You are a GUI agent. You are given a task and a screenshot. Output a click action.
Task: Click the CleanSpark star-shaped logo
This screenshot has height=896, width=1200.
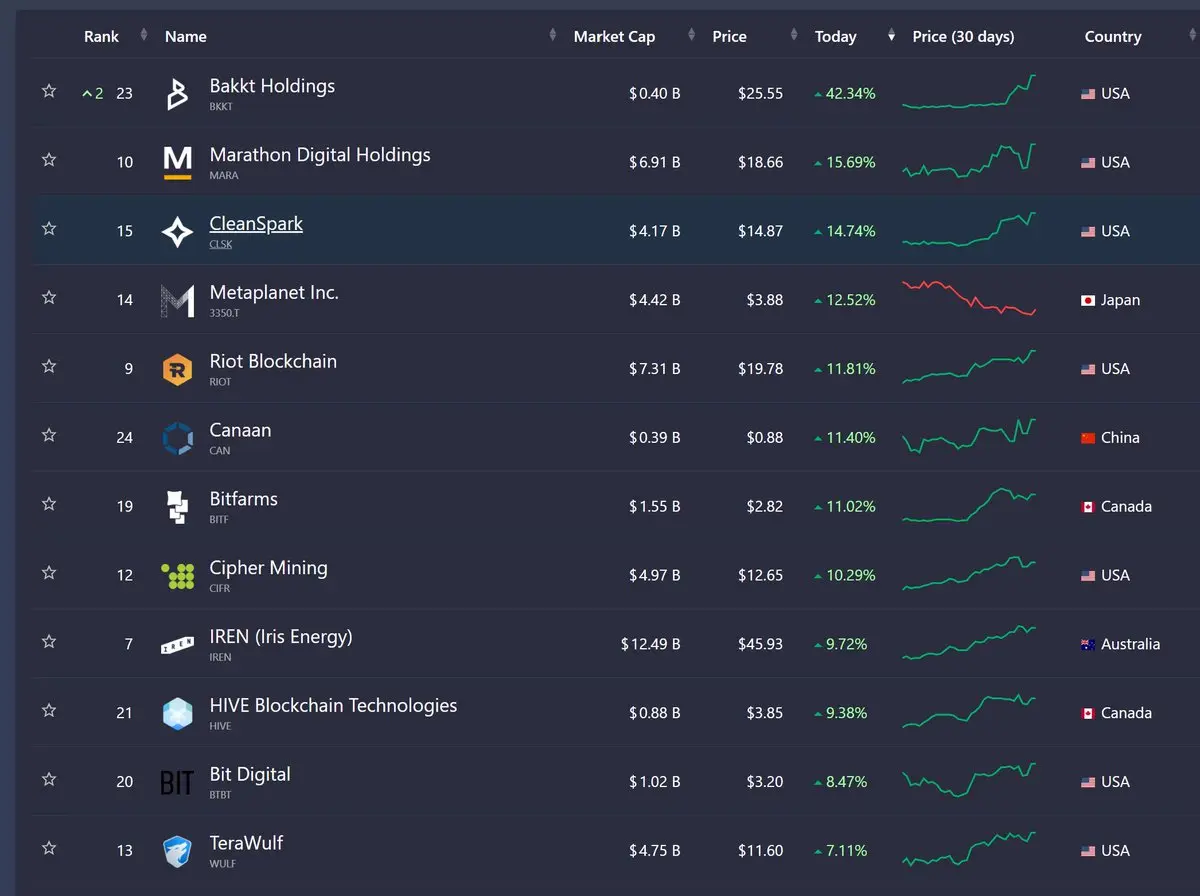pos(178,232)
